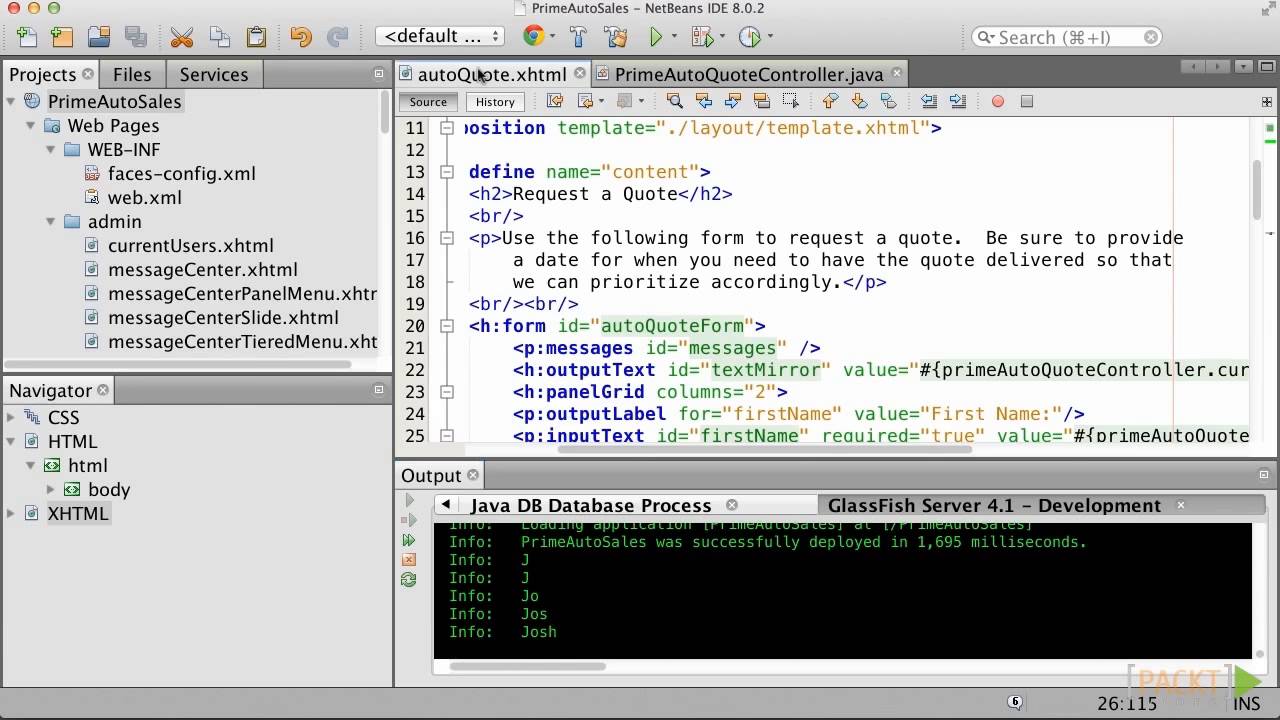Open faces-config.xml in project tree
The image size is (1280, 720).
pos(181,173)
